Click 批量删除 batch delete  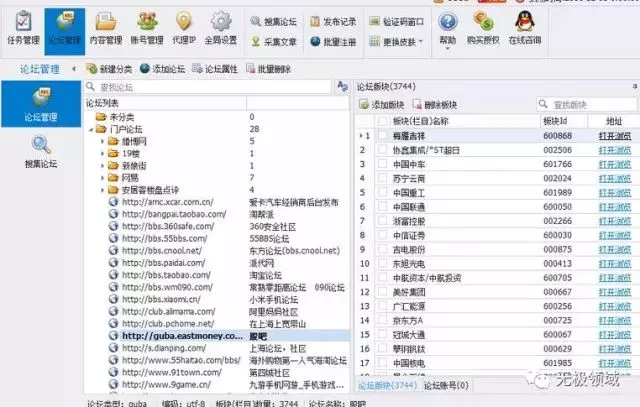[269, 69]
